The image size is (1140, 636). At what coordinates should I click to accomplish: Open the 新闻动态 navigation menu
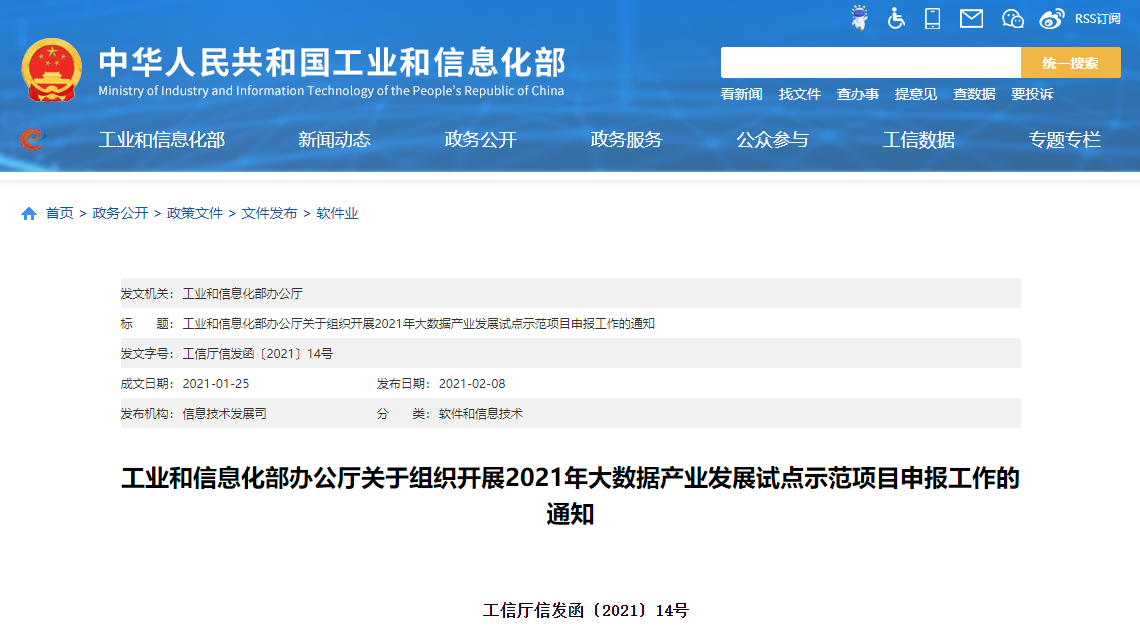(334, 140)
